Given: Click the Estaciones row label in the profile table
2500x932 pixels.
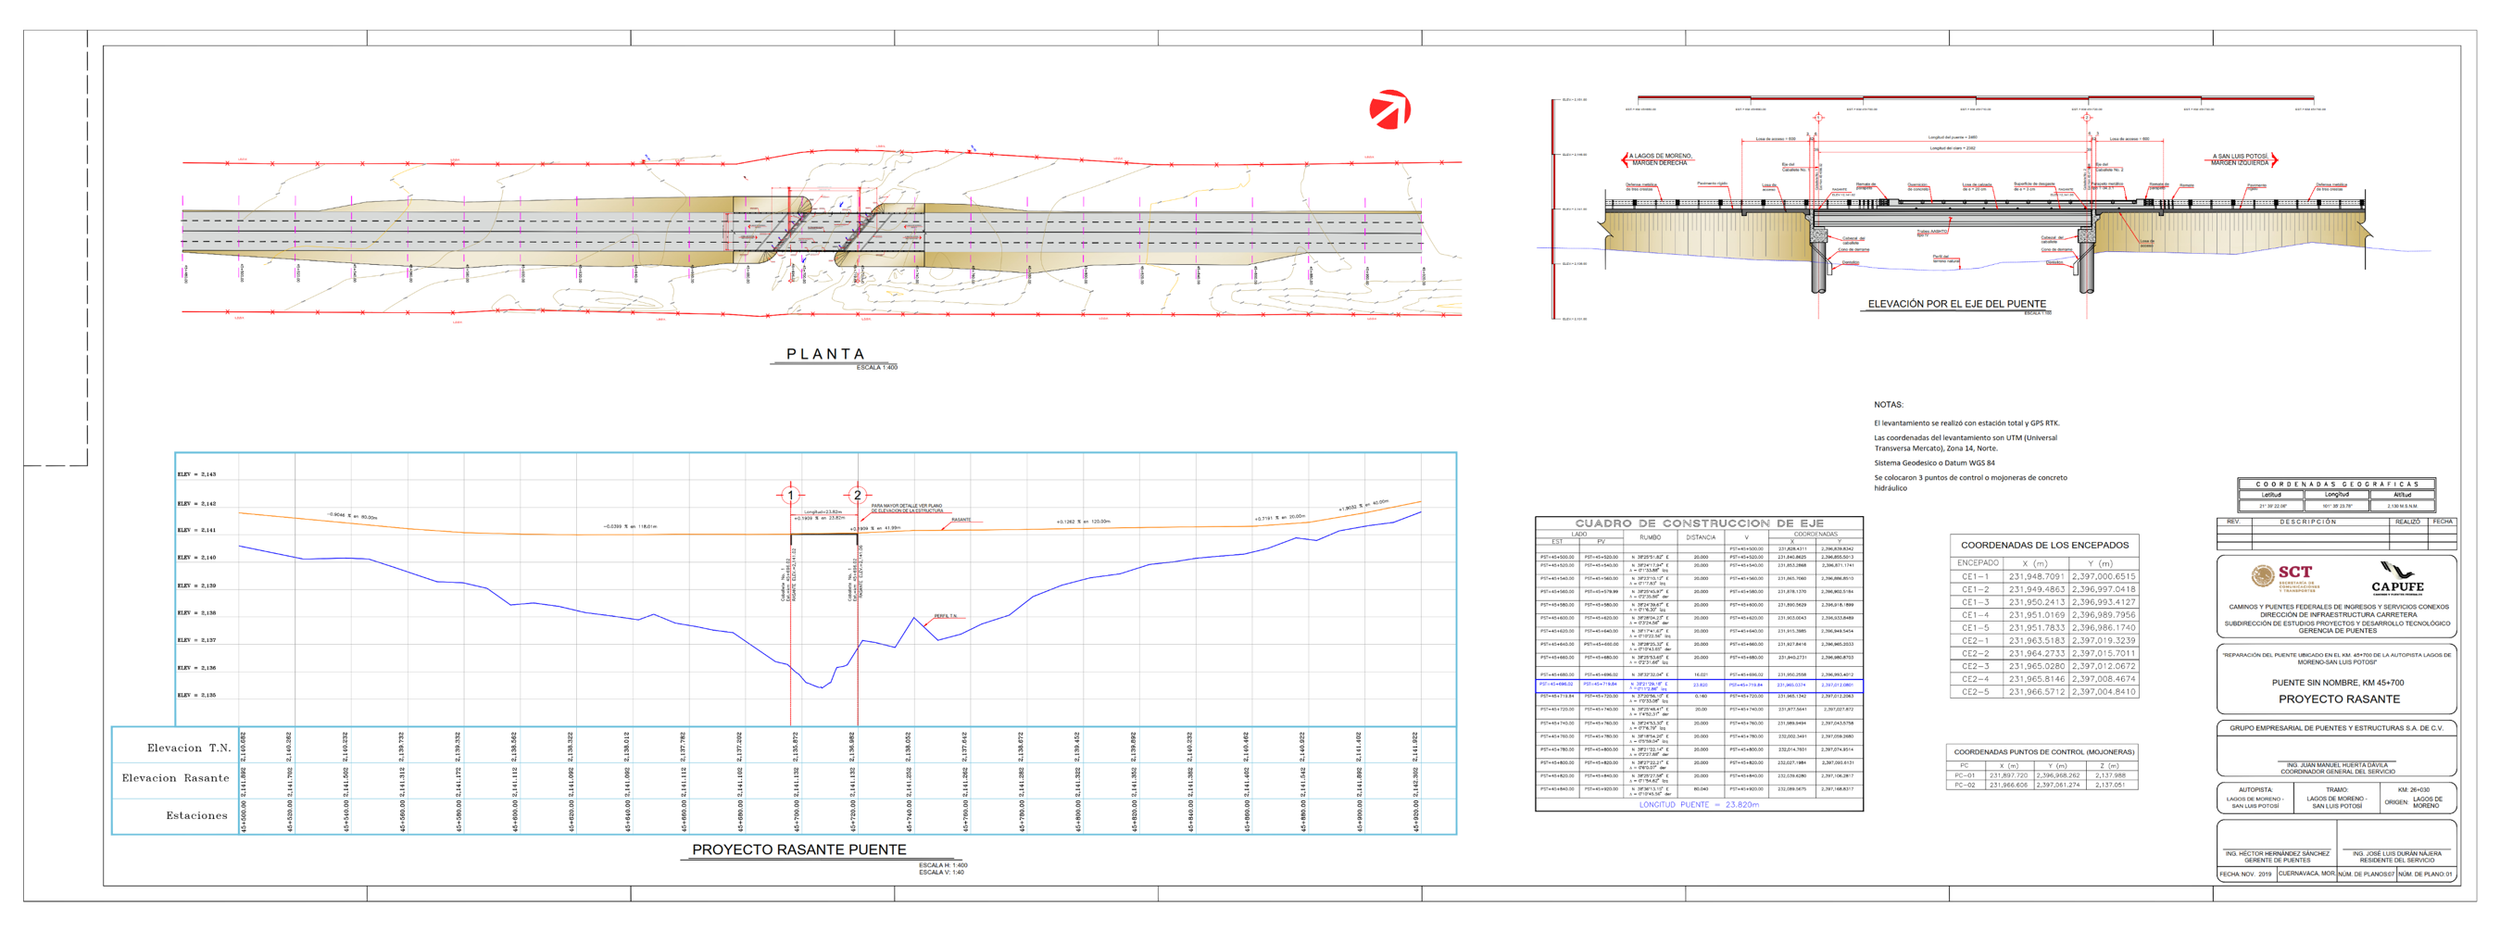Looking at the screenshot, I should (196, 815).
